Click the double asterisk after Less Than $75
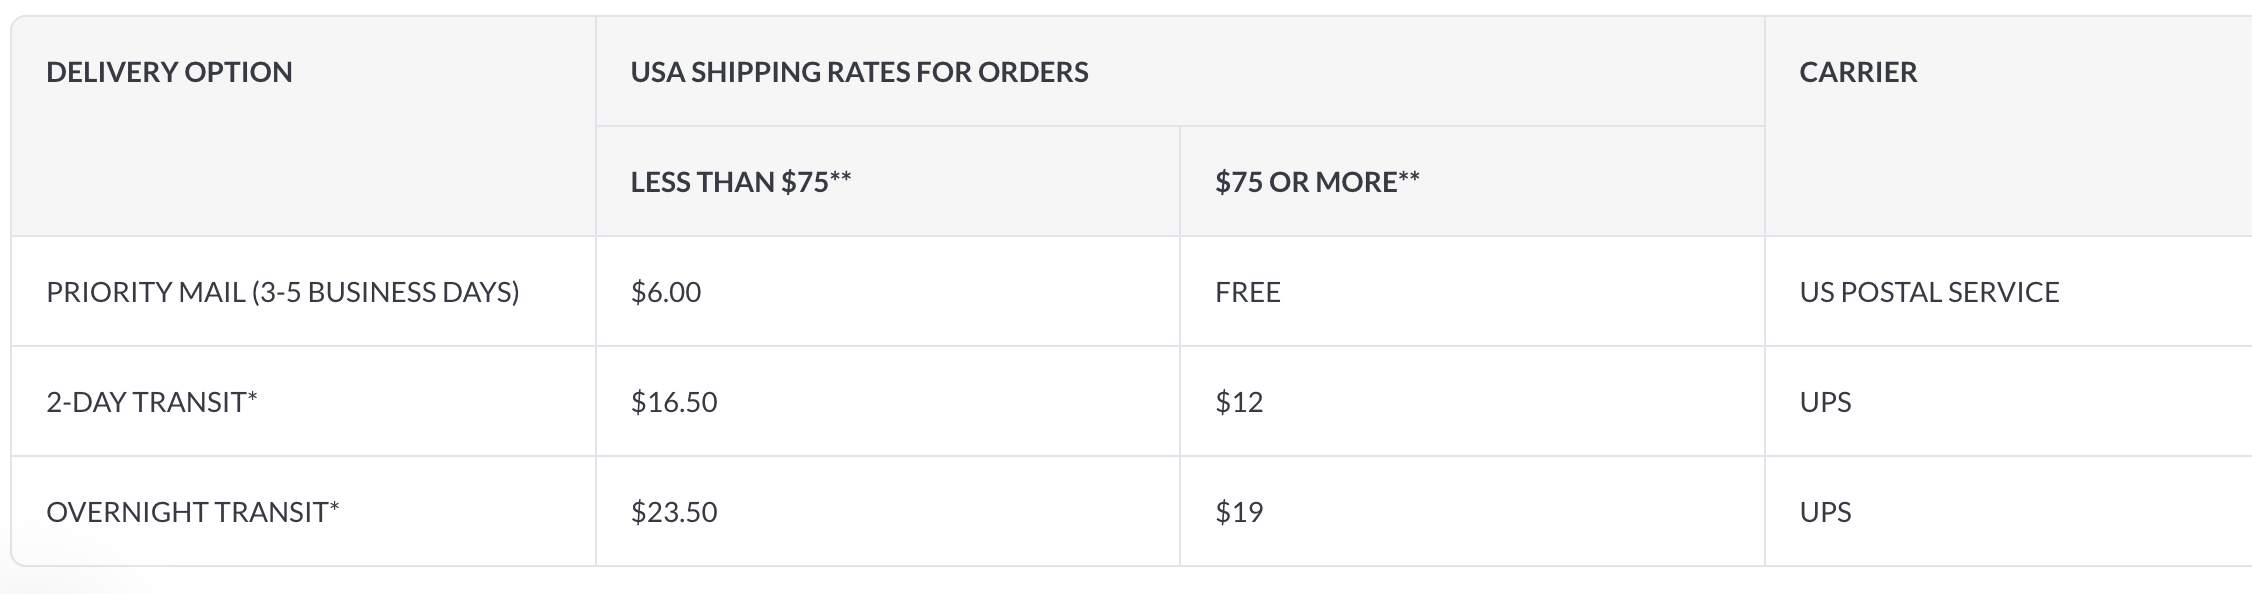 click(841, 177)
